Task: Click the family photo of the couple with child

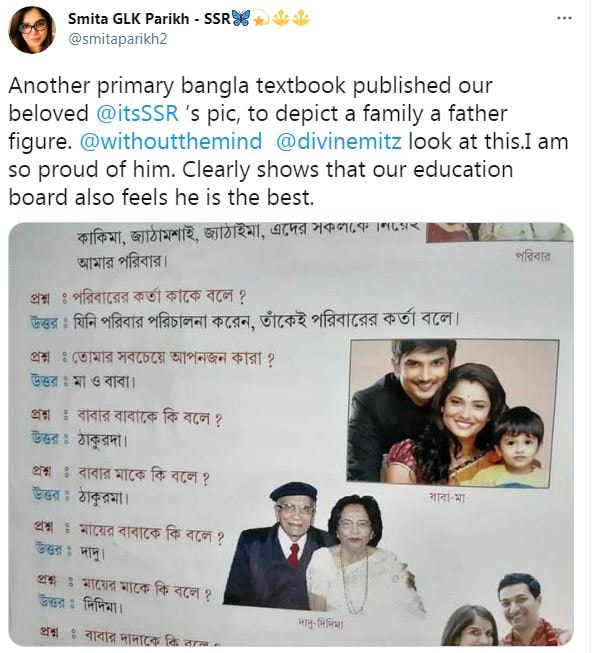Action: click(x=453, y=412)
